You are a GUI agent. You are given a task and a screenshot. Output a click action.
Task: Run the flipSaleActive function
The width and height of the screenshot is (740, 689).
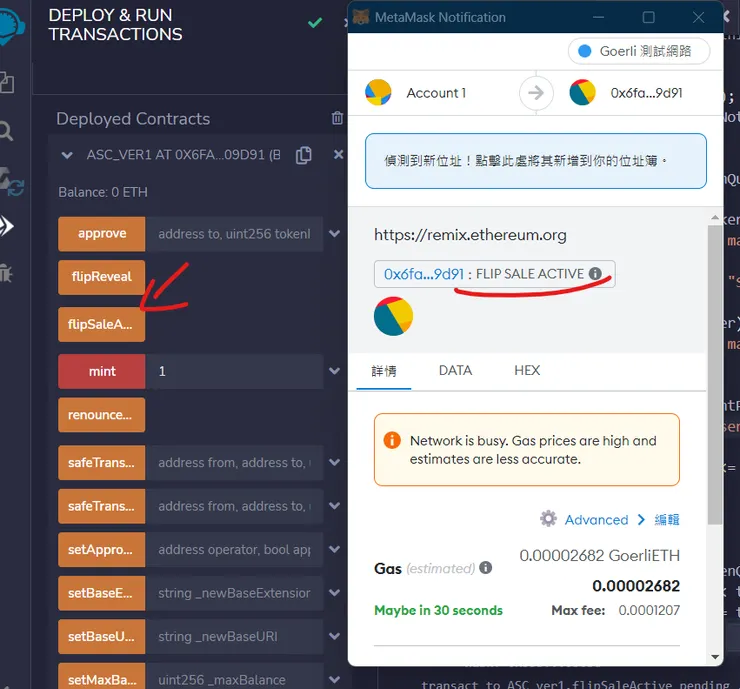pyautogui.click(x=101, y=324)
